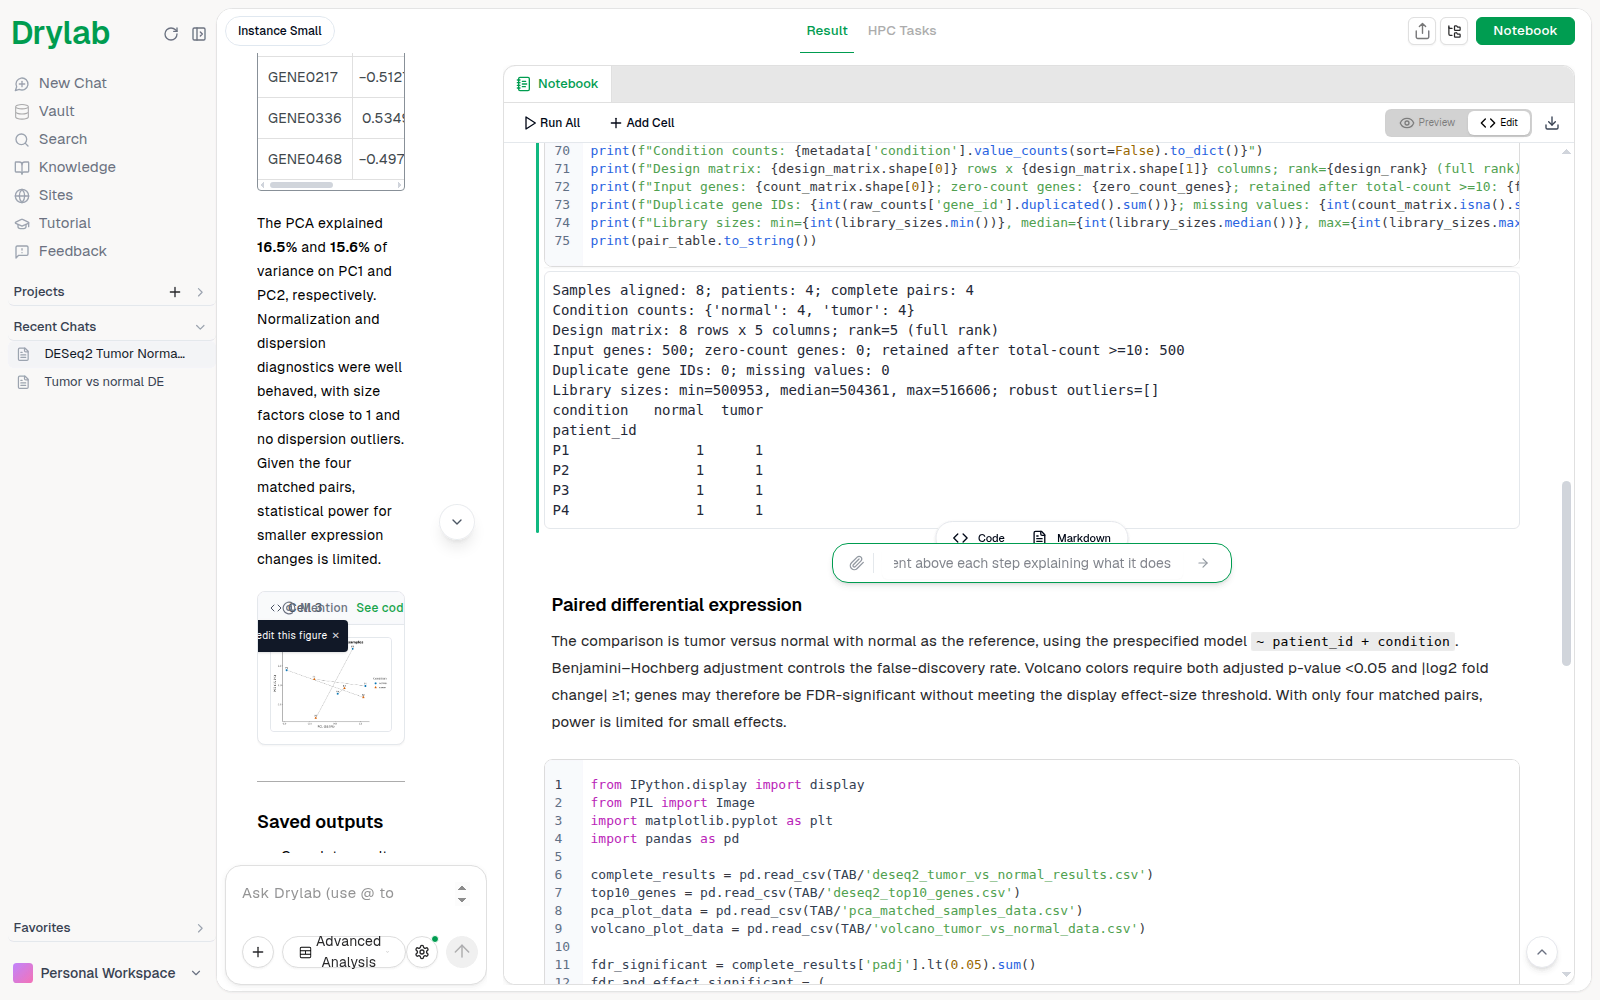Click the PCA figure thumbnail in the chat
The image size is (1600, 1000).
pyautogui.click(x=331, y=685)
